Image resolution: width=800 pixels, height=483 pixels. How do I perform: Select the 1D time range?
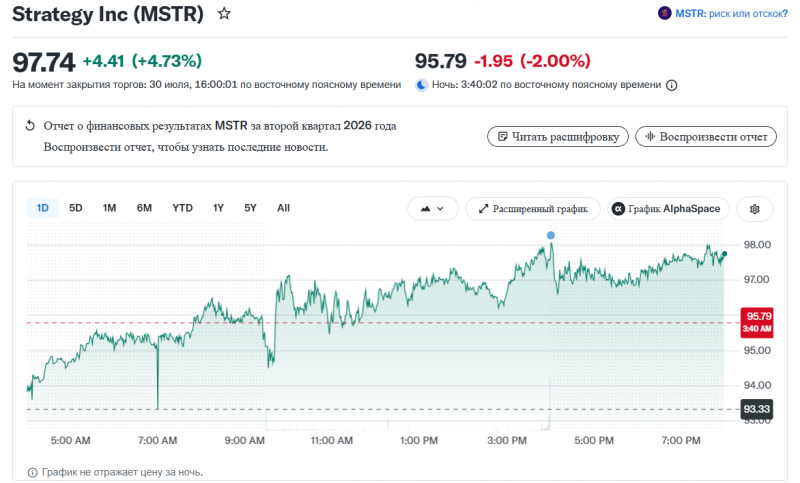(42, 208)
